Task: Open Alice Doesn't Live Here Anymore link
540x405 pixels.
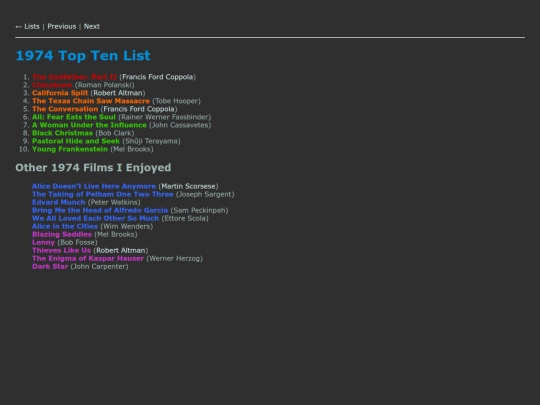Action: 94,186
